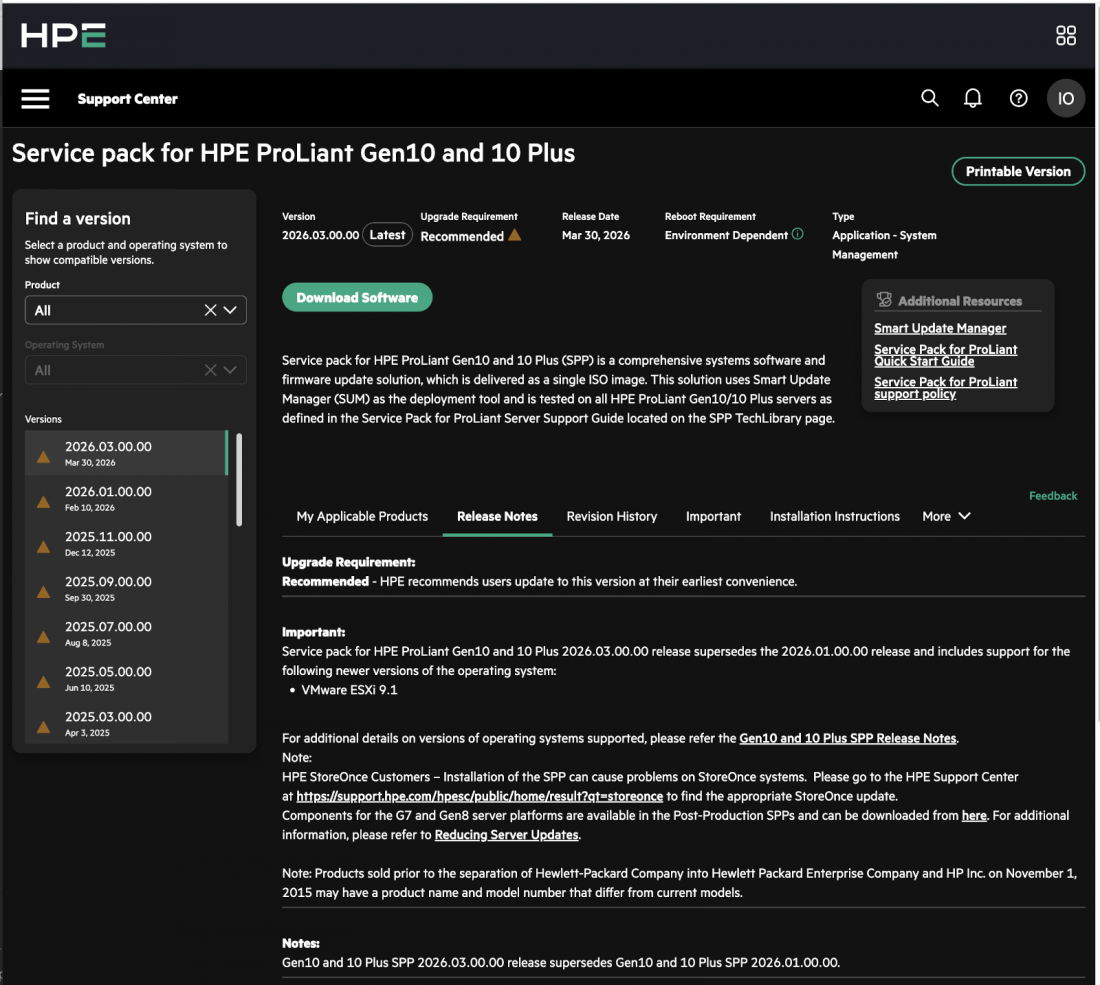Click the search magnifier icon
The height and width of the screenshot is (985, 1100).
coord(930,98)
